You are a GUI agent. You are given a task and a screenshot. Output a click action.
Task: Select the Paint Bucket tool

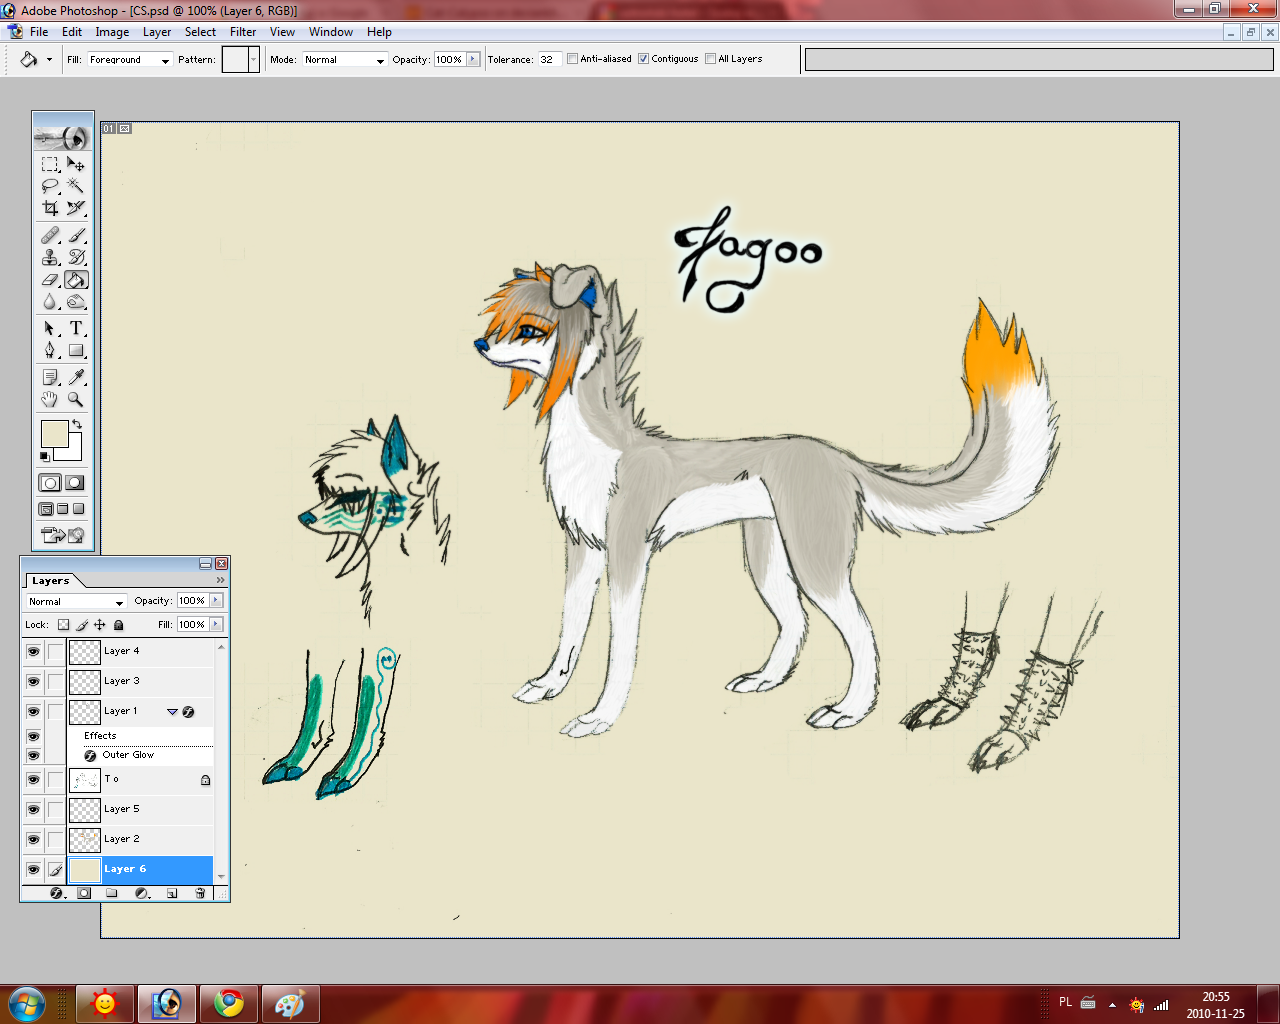(x=77, y=280)
